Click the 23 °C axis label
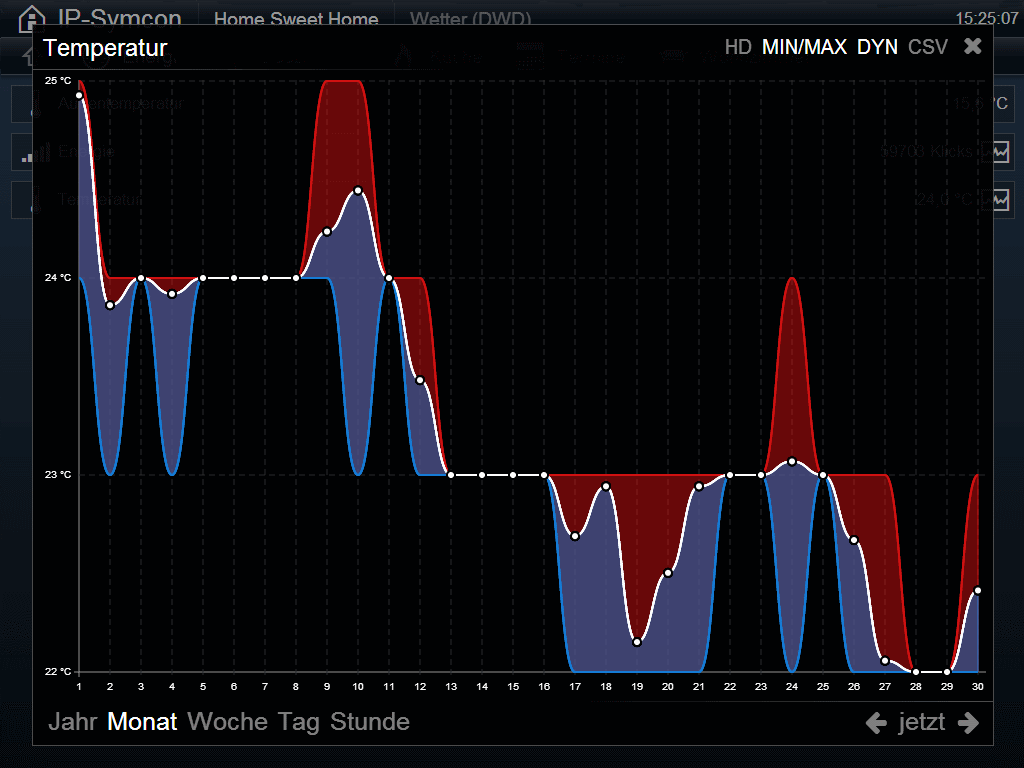The image size is (1024, 768). (58, 474)
